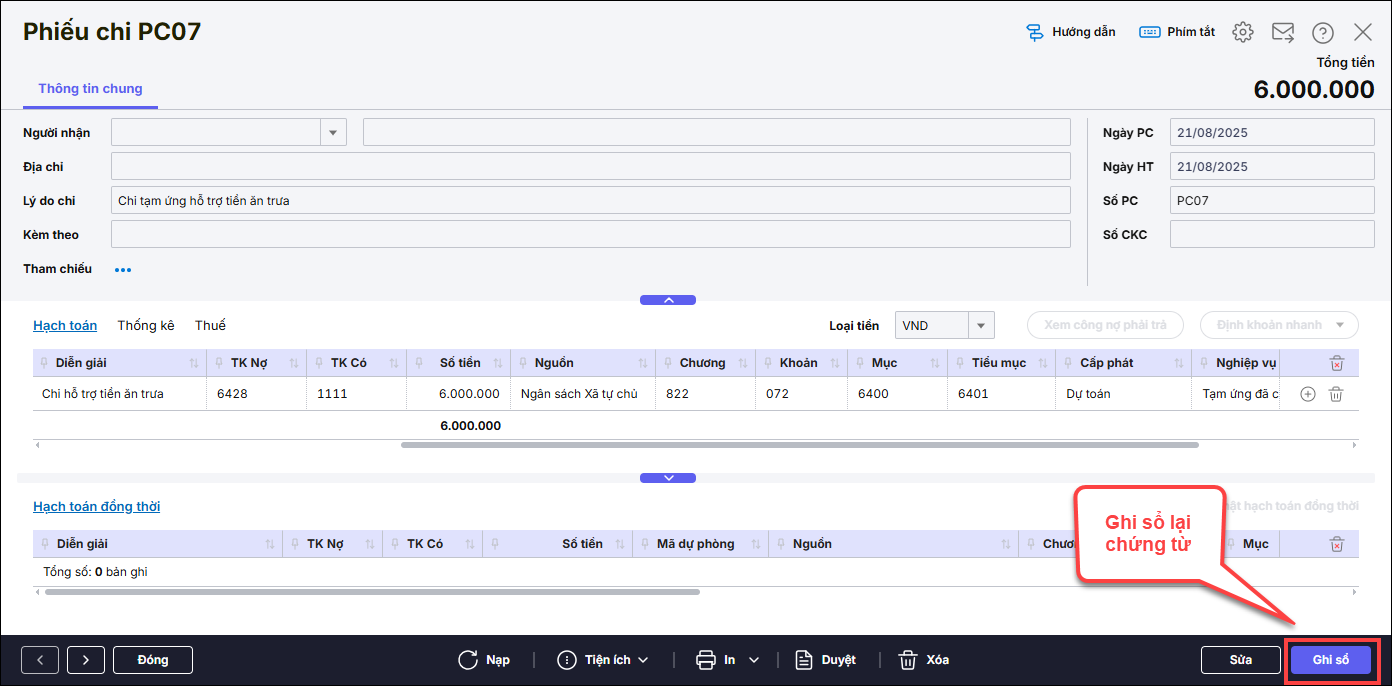The height and width of the screenshot is (686, 1392).
Task: Open the Tham chiếu three-dot icon
Action: pyautogui.click(x=123, y=269)
